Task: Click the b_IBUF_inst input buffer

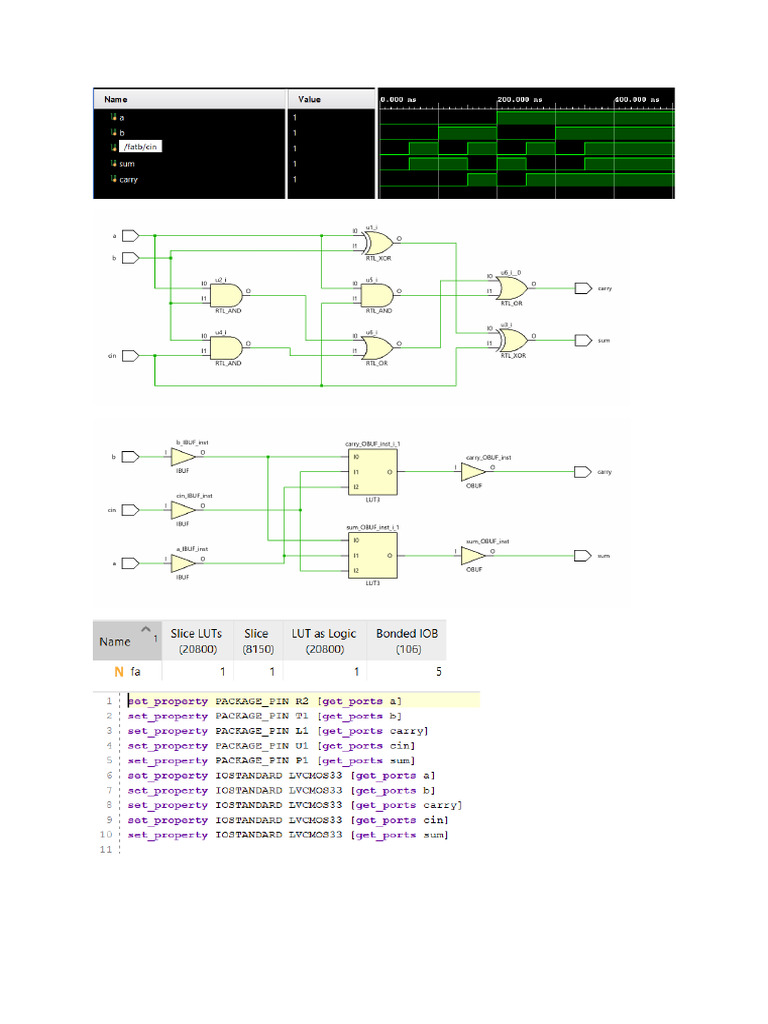Action: click(x=183, y=456)
